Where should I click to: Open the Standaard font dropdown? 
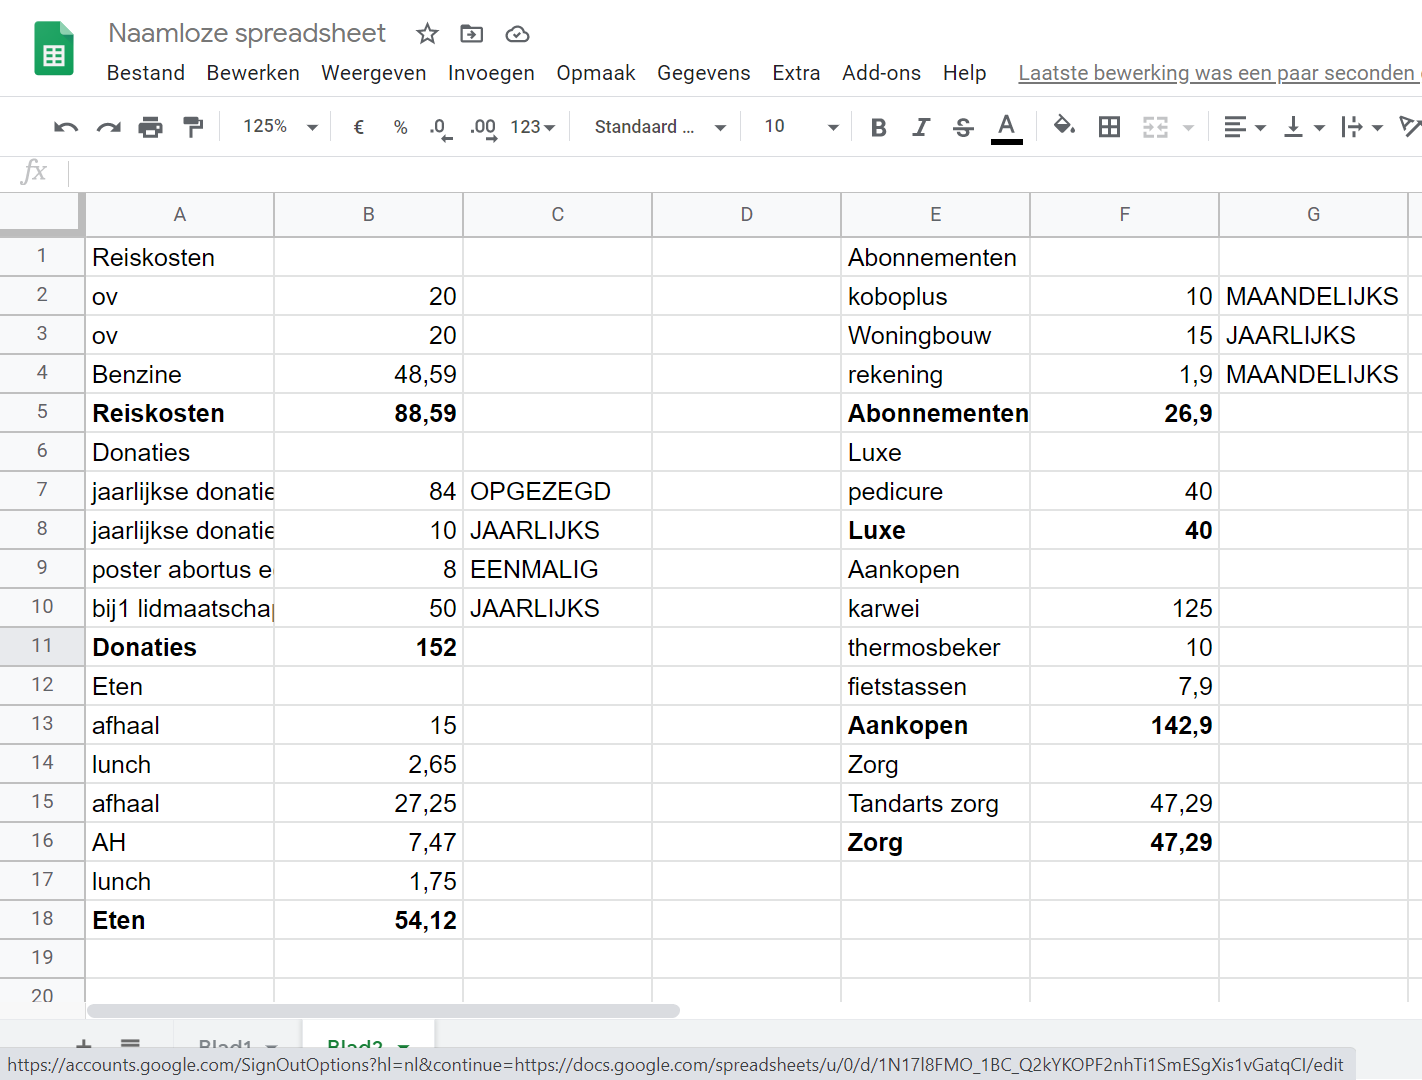click(x=660, y=127)
